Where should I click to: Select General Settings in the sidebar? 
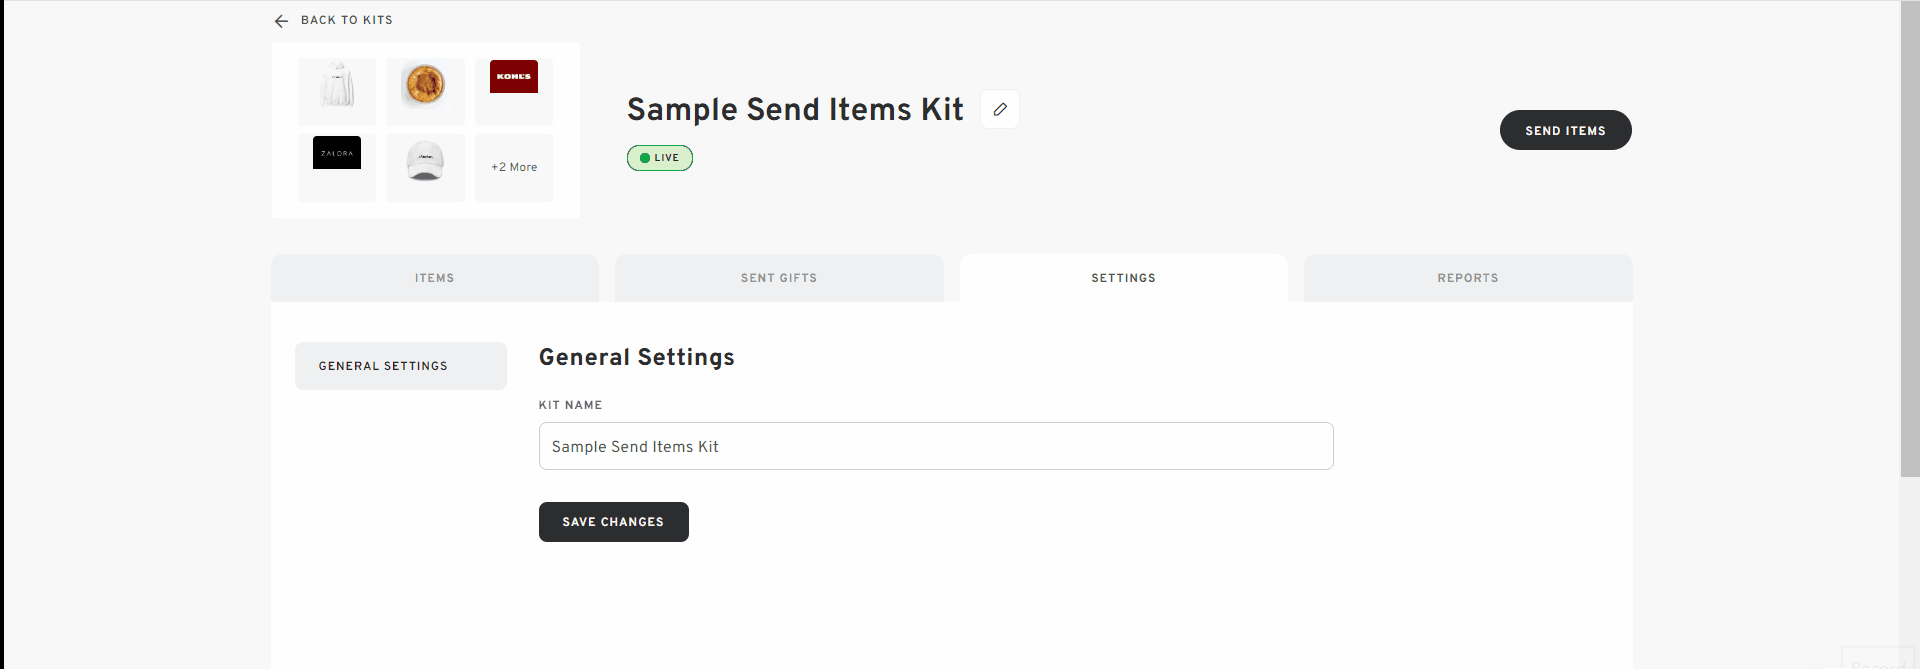[401, 366]
